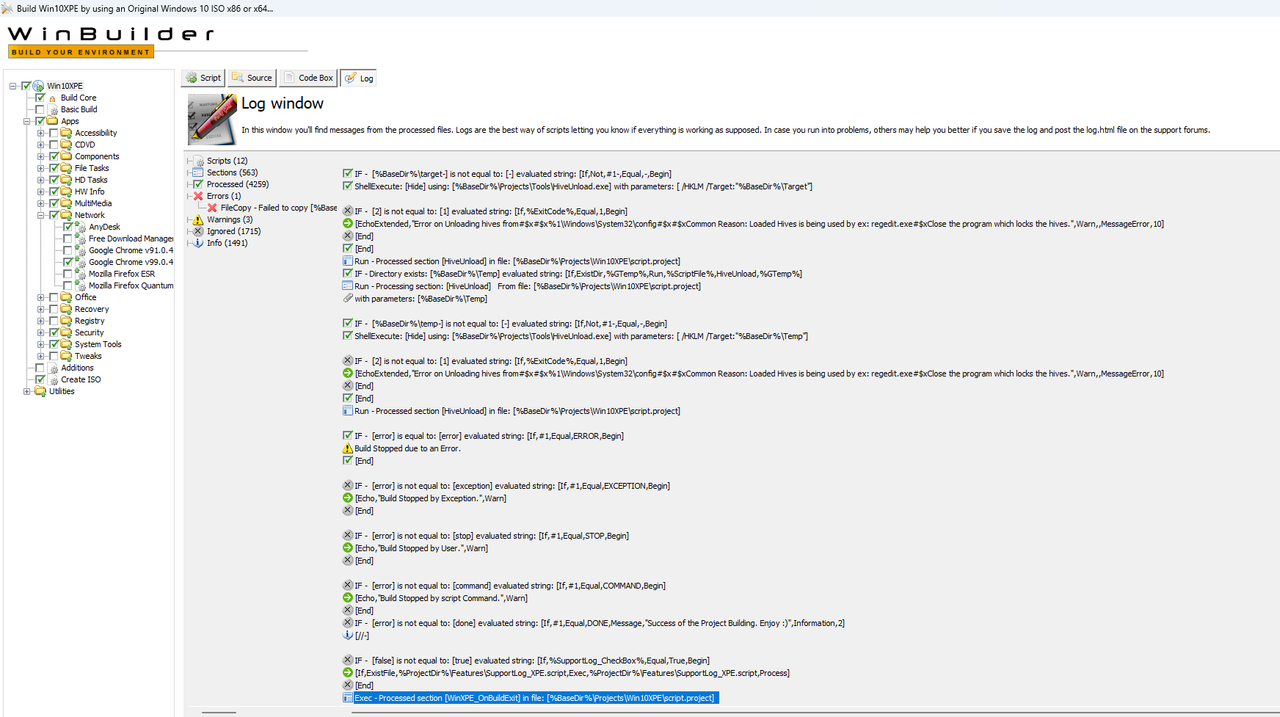Click the Additions script icon
1280x717 pixels.
pyautogui.click(x=52, y=368)
